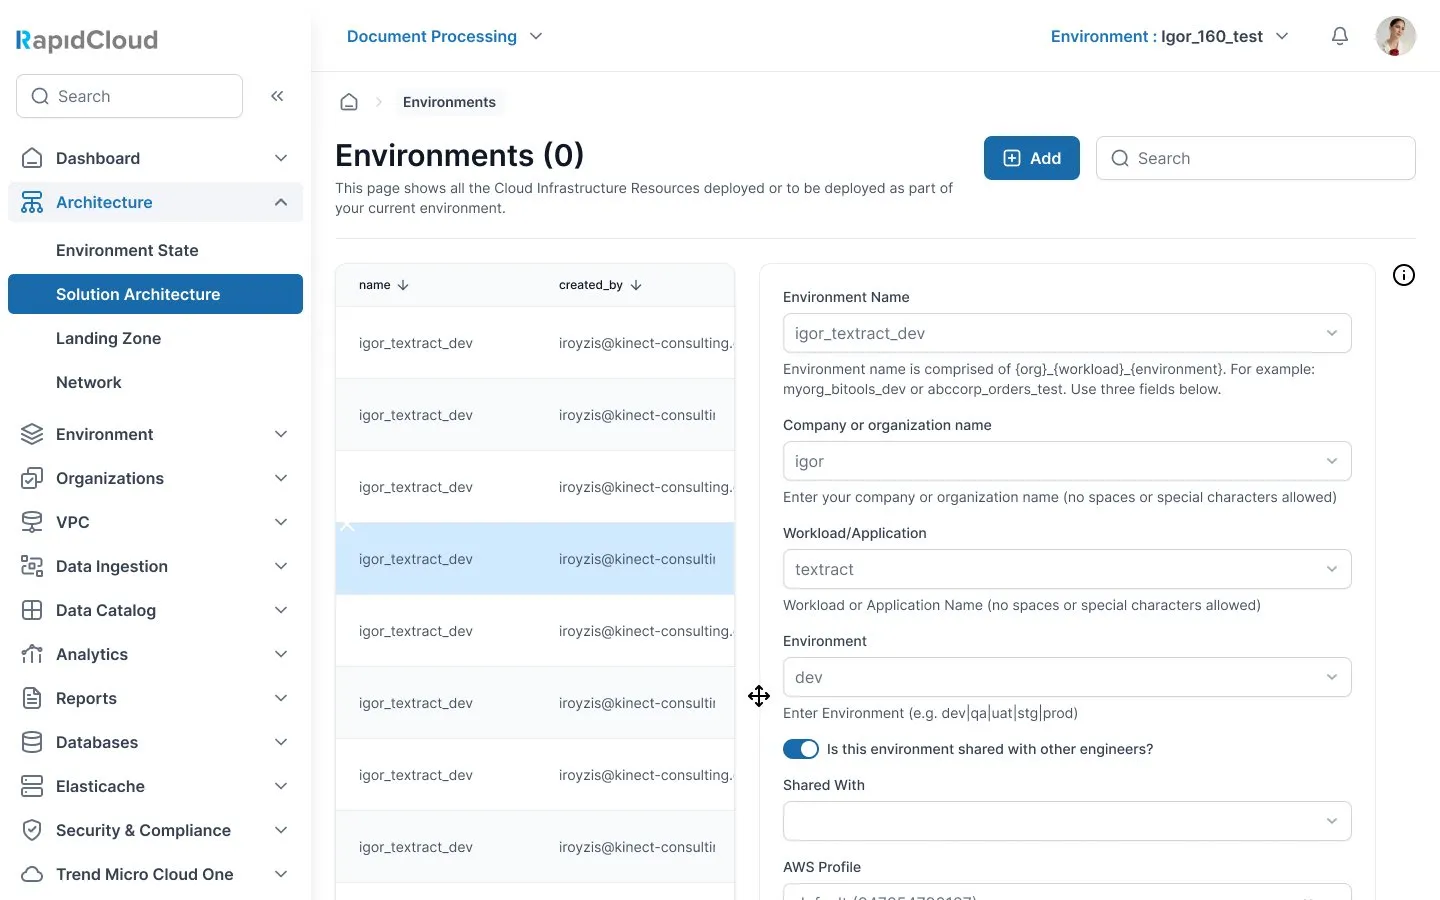Expand the Trend Micro Cloud One chevron
This screenshot has height=900, width=1440.
[x=281, y=874]
